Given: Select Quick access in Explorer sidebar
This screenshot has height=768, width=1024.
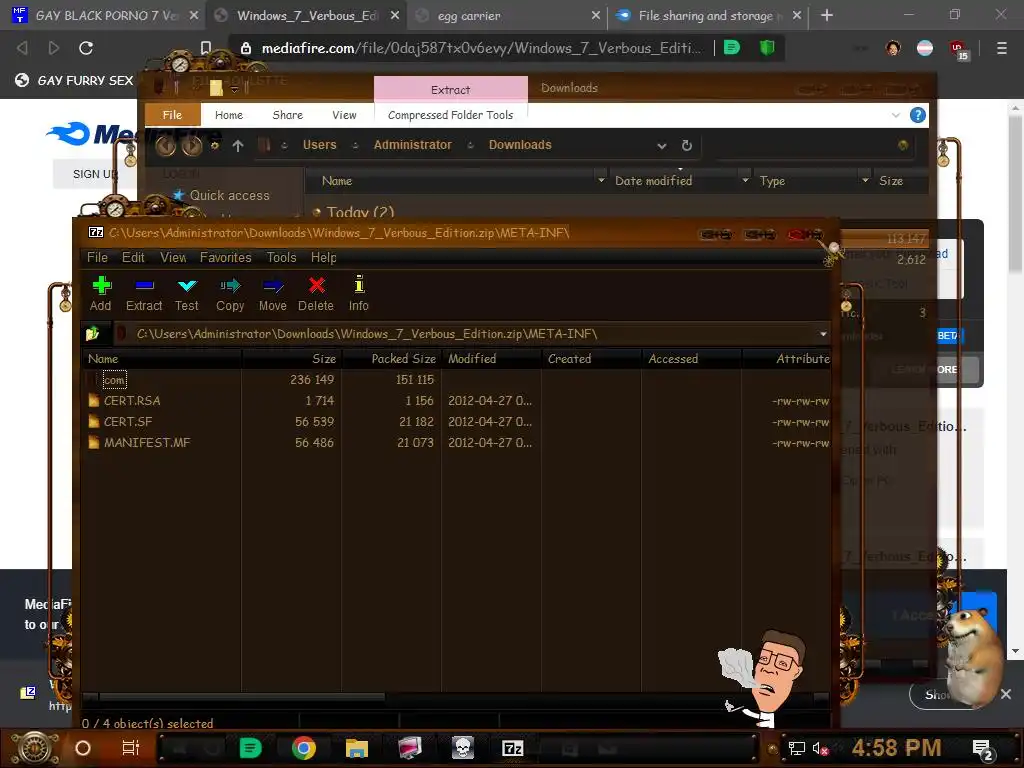Looking at the screenshot, I should point(222,195).
